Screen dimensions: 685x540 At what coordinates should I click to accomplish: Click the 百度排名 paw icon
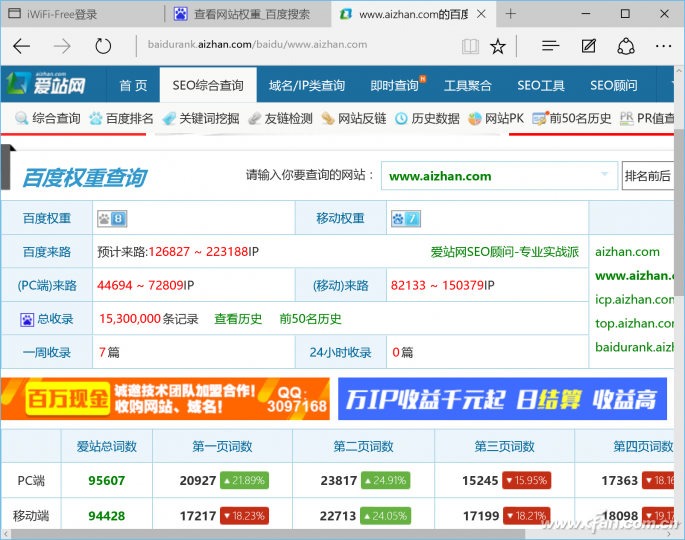tap(96, 118)
